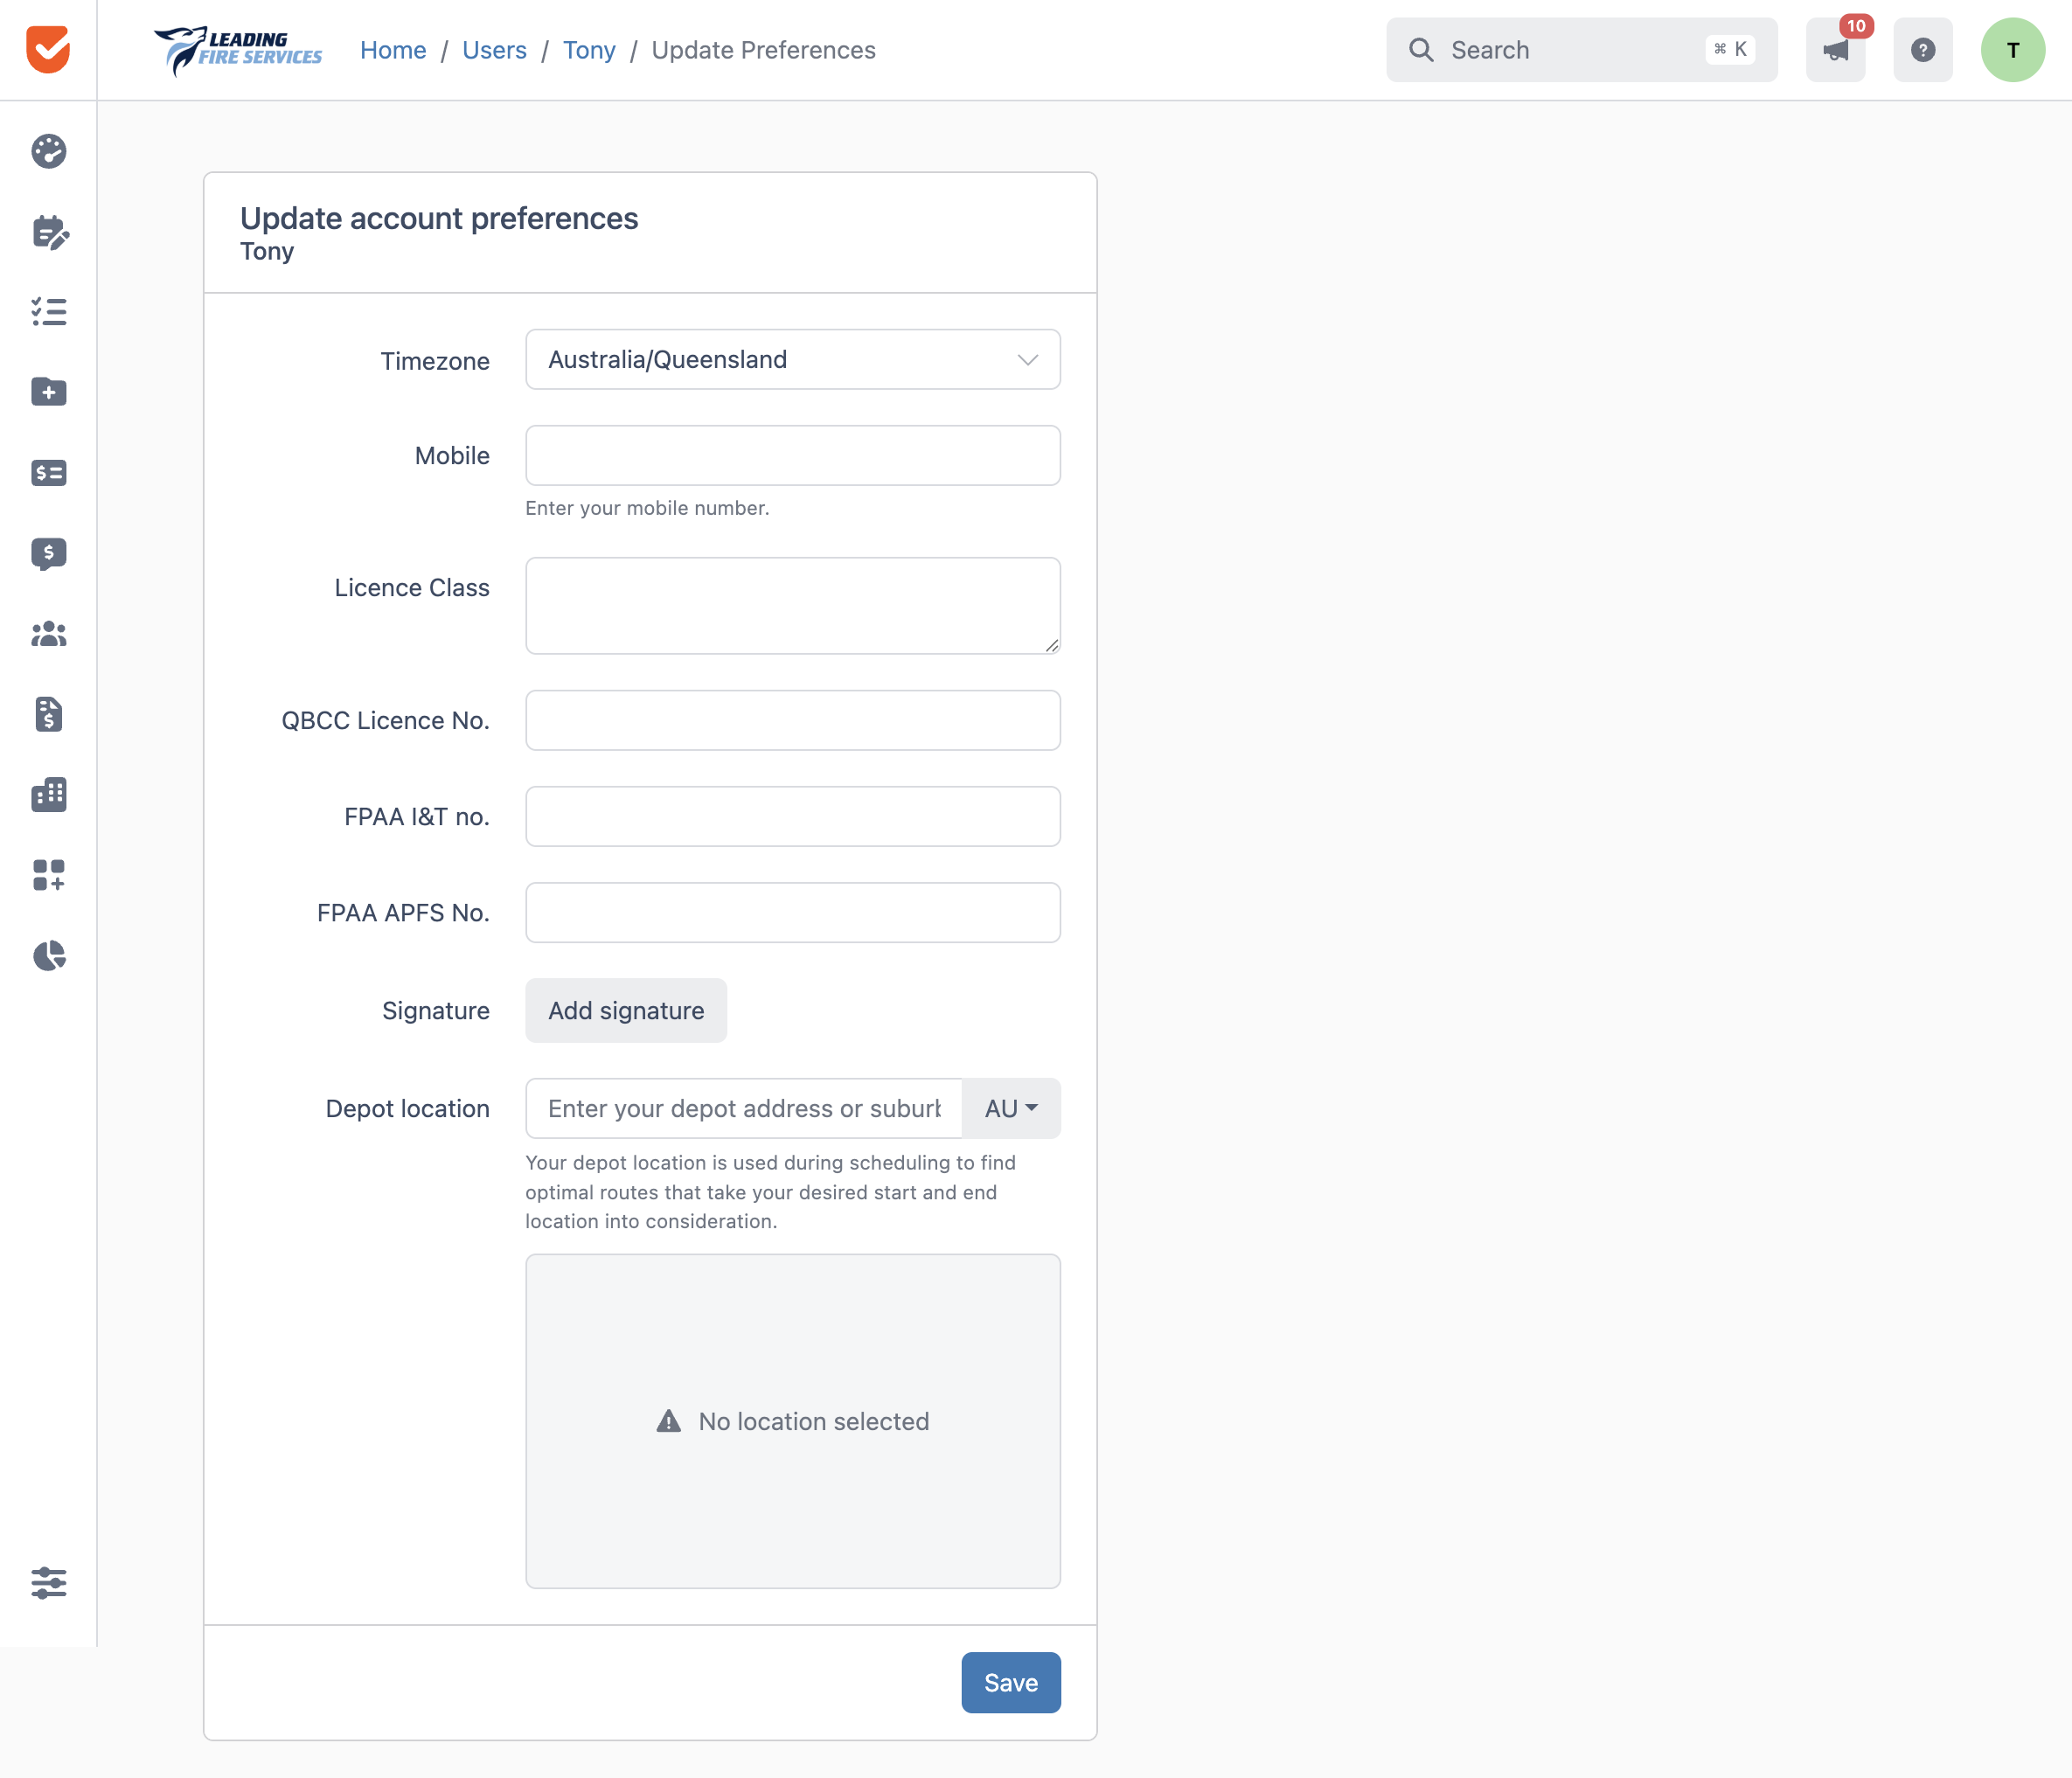Click into the QBCC Licence No. field
This screenshot has height=1778, width=2072.
tap(792, 721)
